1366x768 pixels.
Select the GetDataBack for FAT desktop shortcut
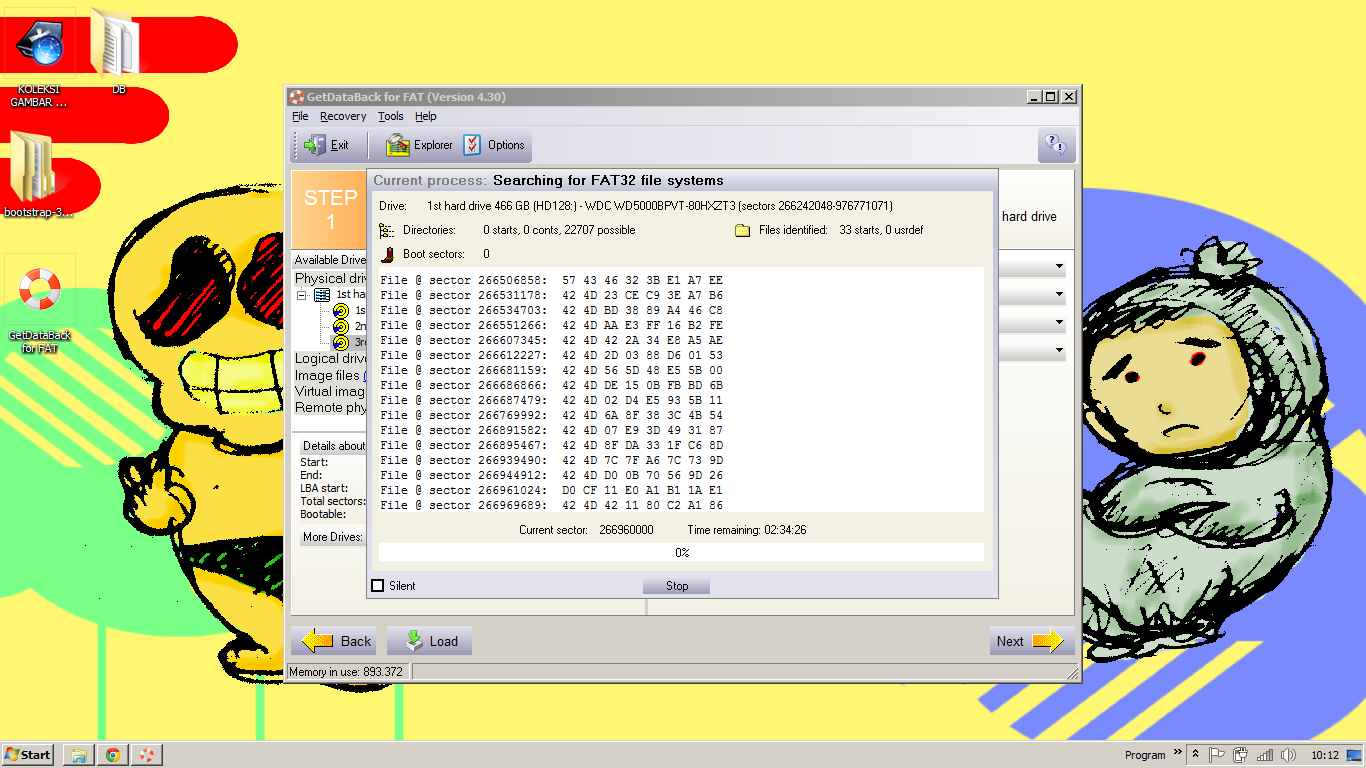coord(40,304)
